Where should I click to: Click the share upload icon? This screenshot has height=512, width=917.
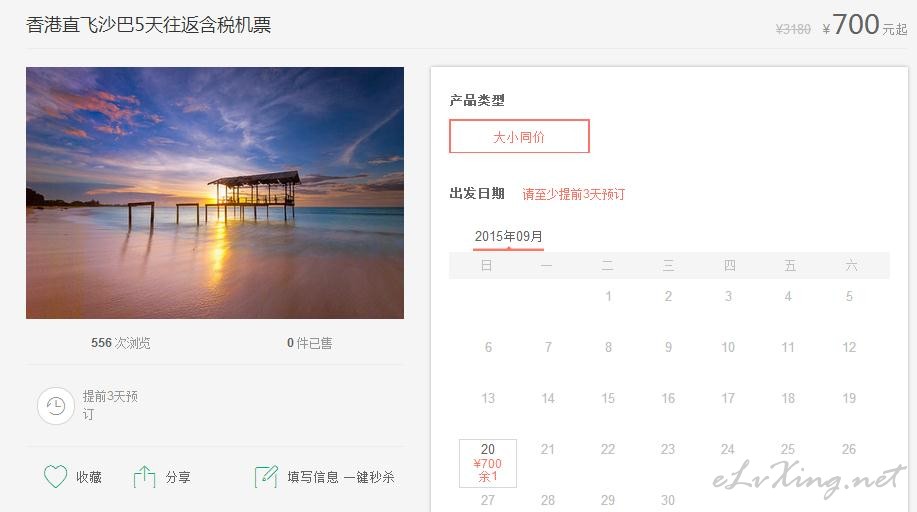[144, 477]
